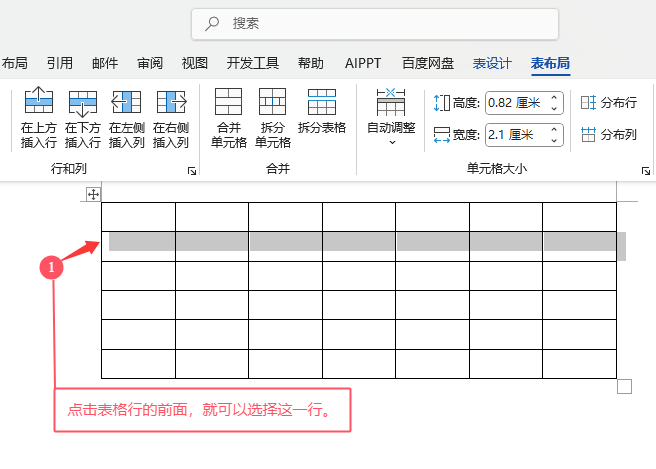Viewport: 656px width, 469px height.
Task: Increase row height with up arrow
Action: [x=554, y=97]
